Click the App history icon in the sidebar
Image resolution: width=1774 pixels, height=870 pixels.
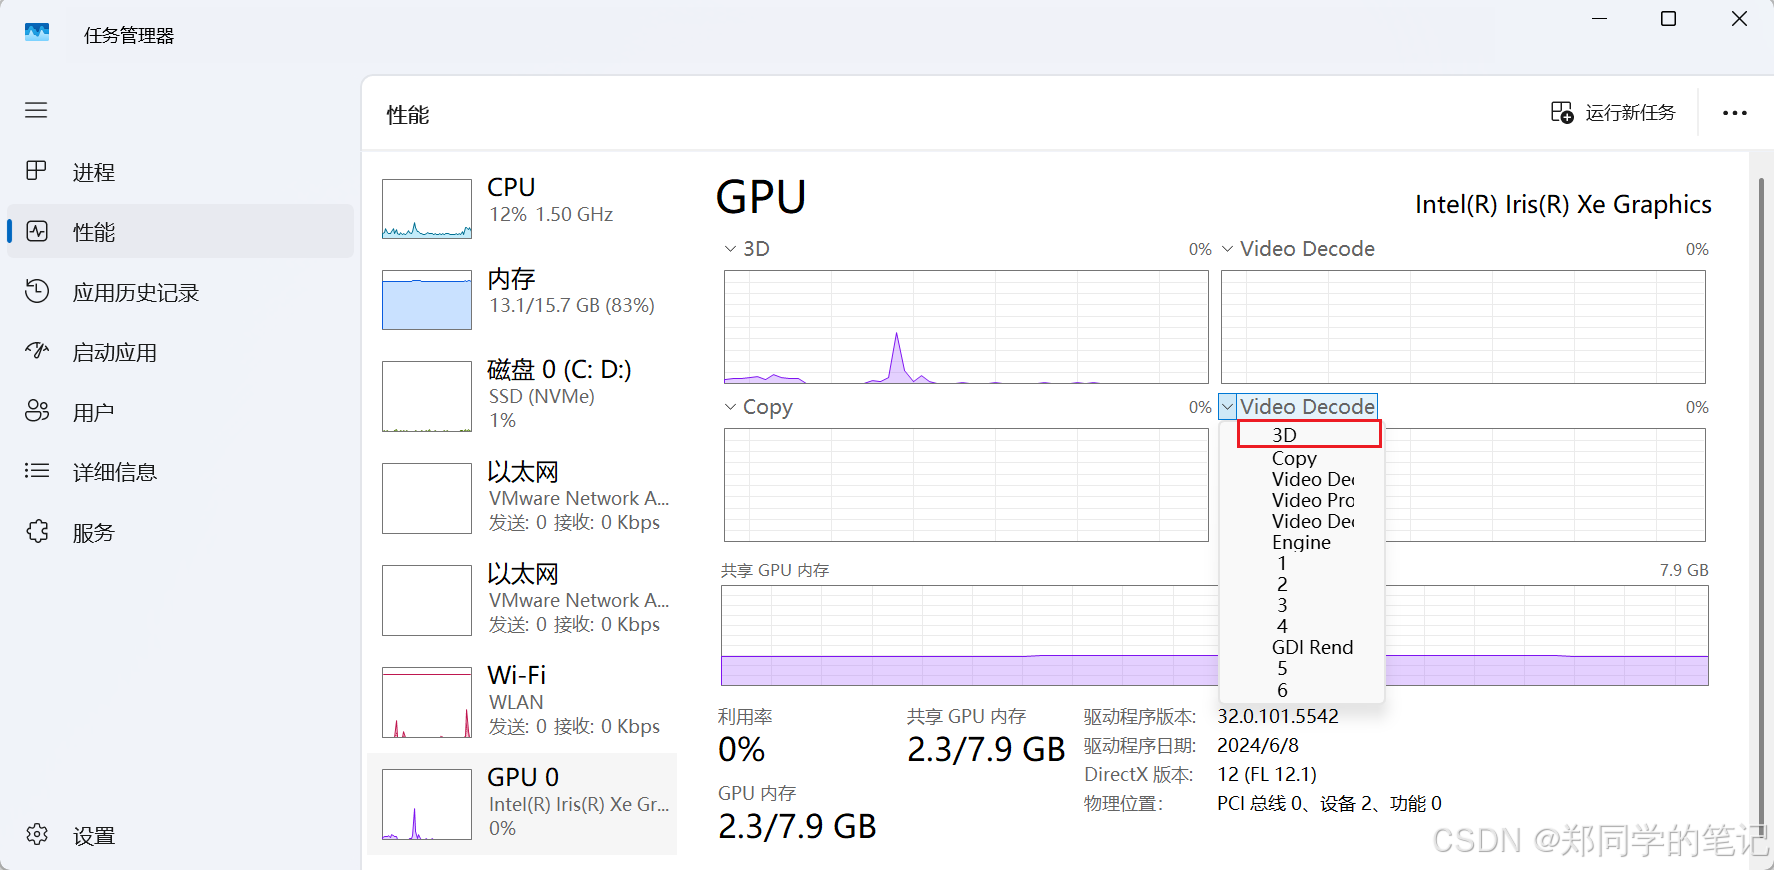[x=37, y=291]
